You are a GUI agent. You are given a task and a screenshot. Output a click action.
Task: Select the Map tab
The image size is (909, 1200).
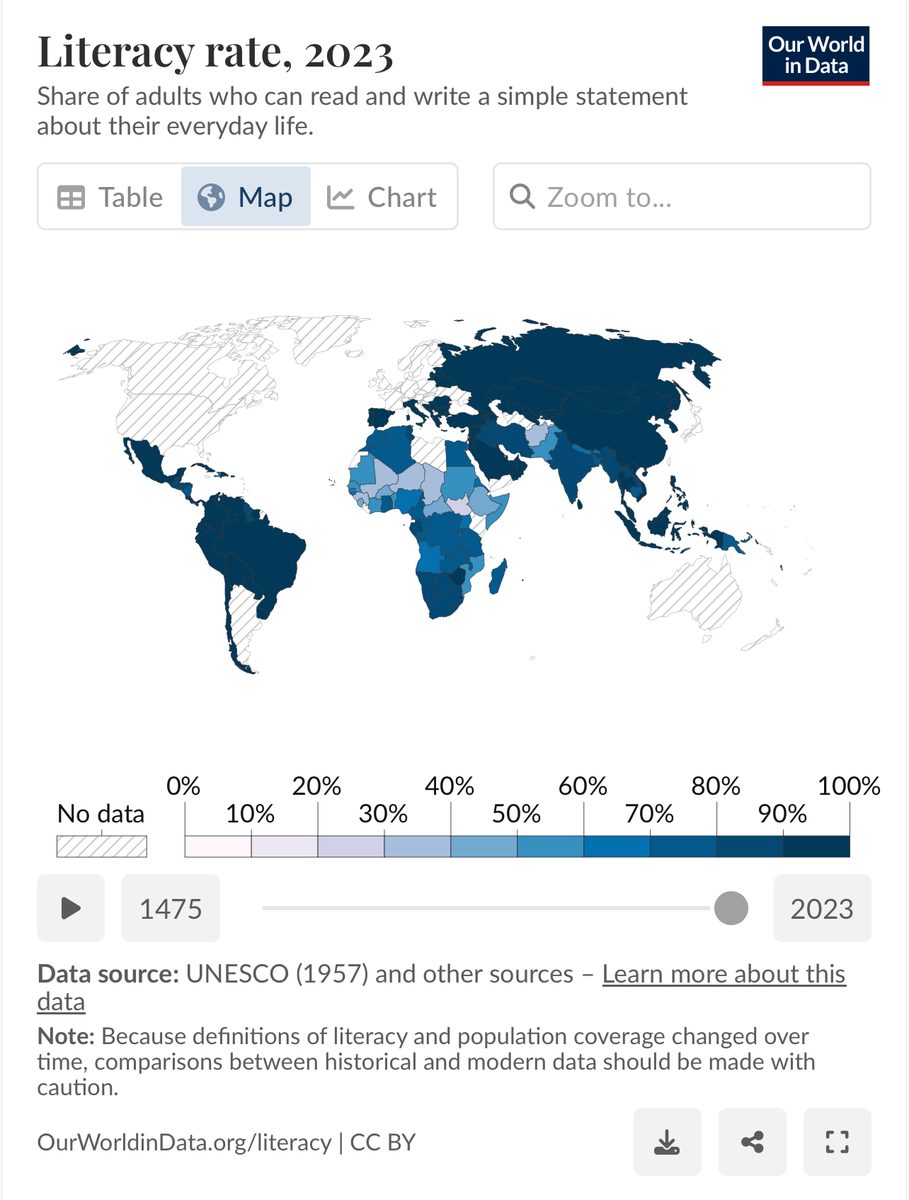246,197
